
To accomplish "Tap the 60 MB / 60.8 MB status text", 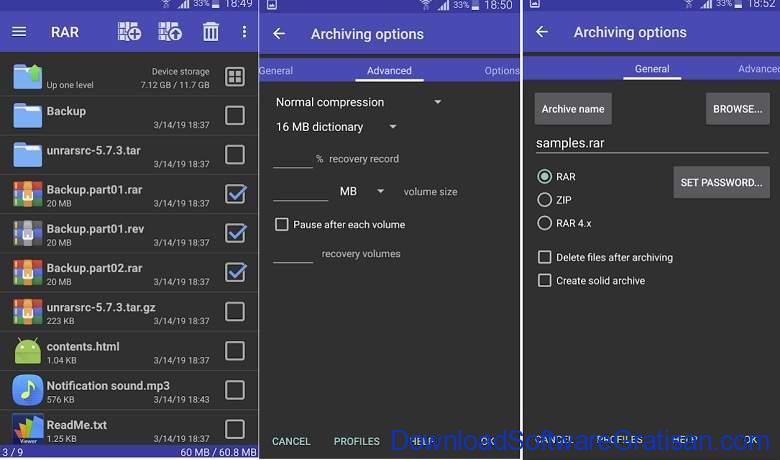I will pyautogui.click(x=218, y=452).
